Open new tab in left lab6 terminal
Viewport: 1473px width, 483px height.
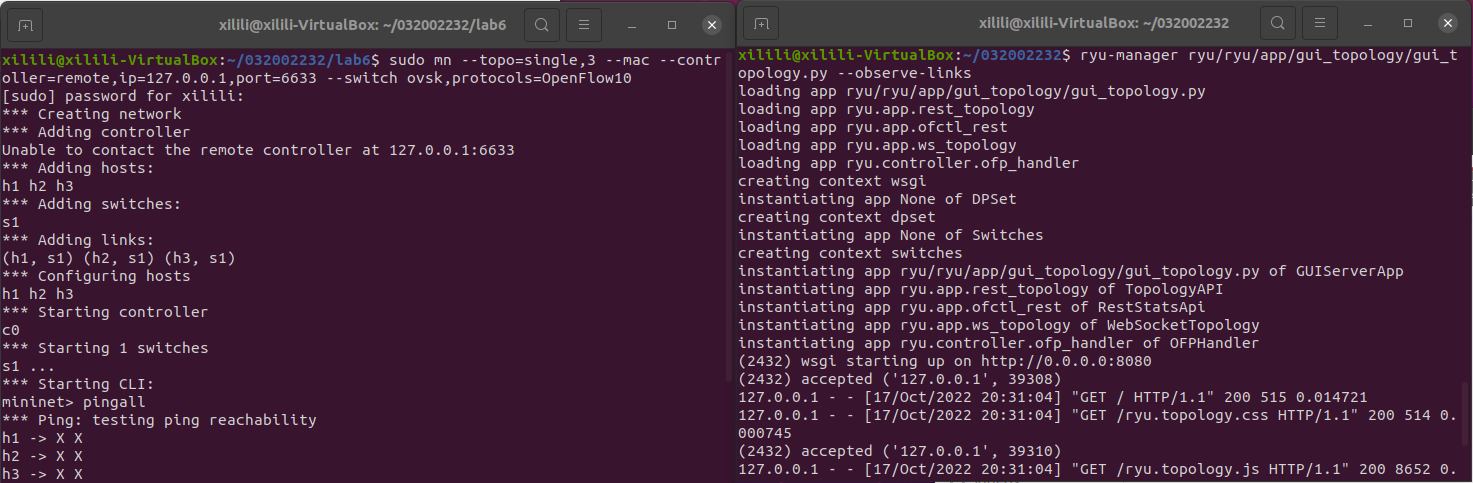25,24
